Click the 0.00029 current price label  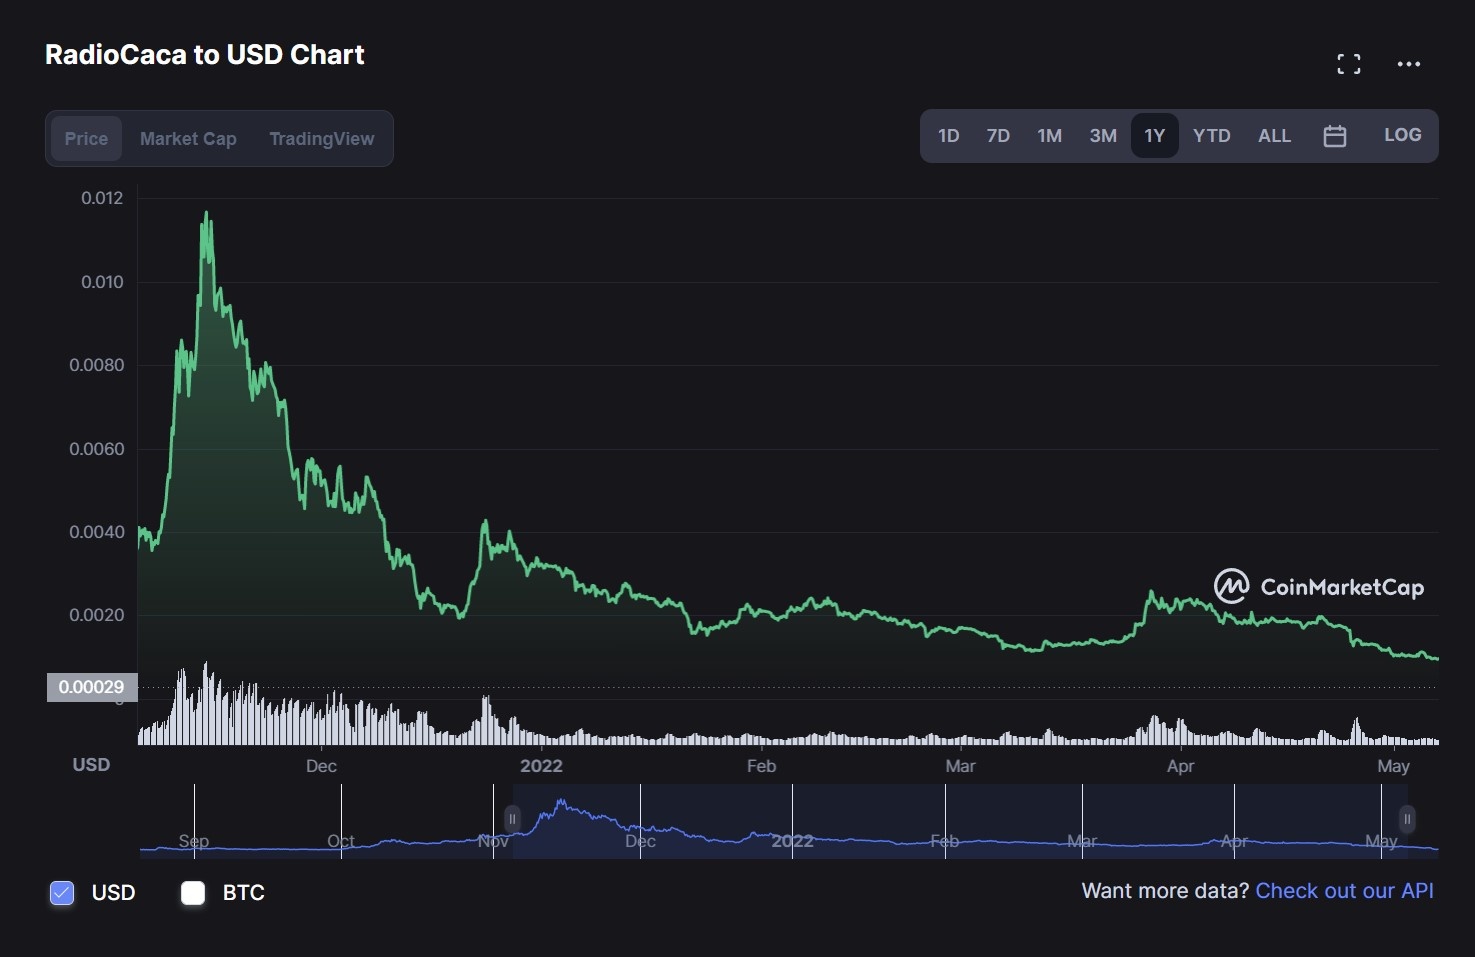pyautogui.click(x=91, y=687)
